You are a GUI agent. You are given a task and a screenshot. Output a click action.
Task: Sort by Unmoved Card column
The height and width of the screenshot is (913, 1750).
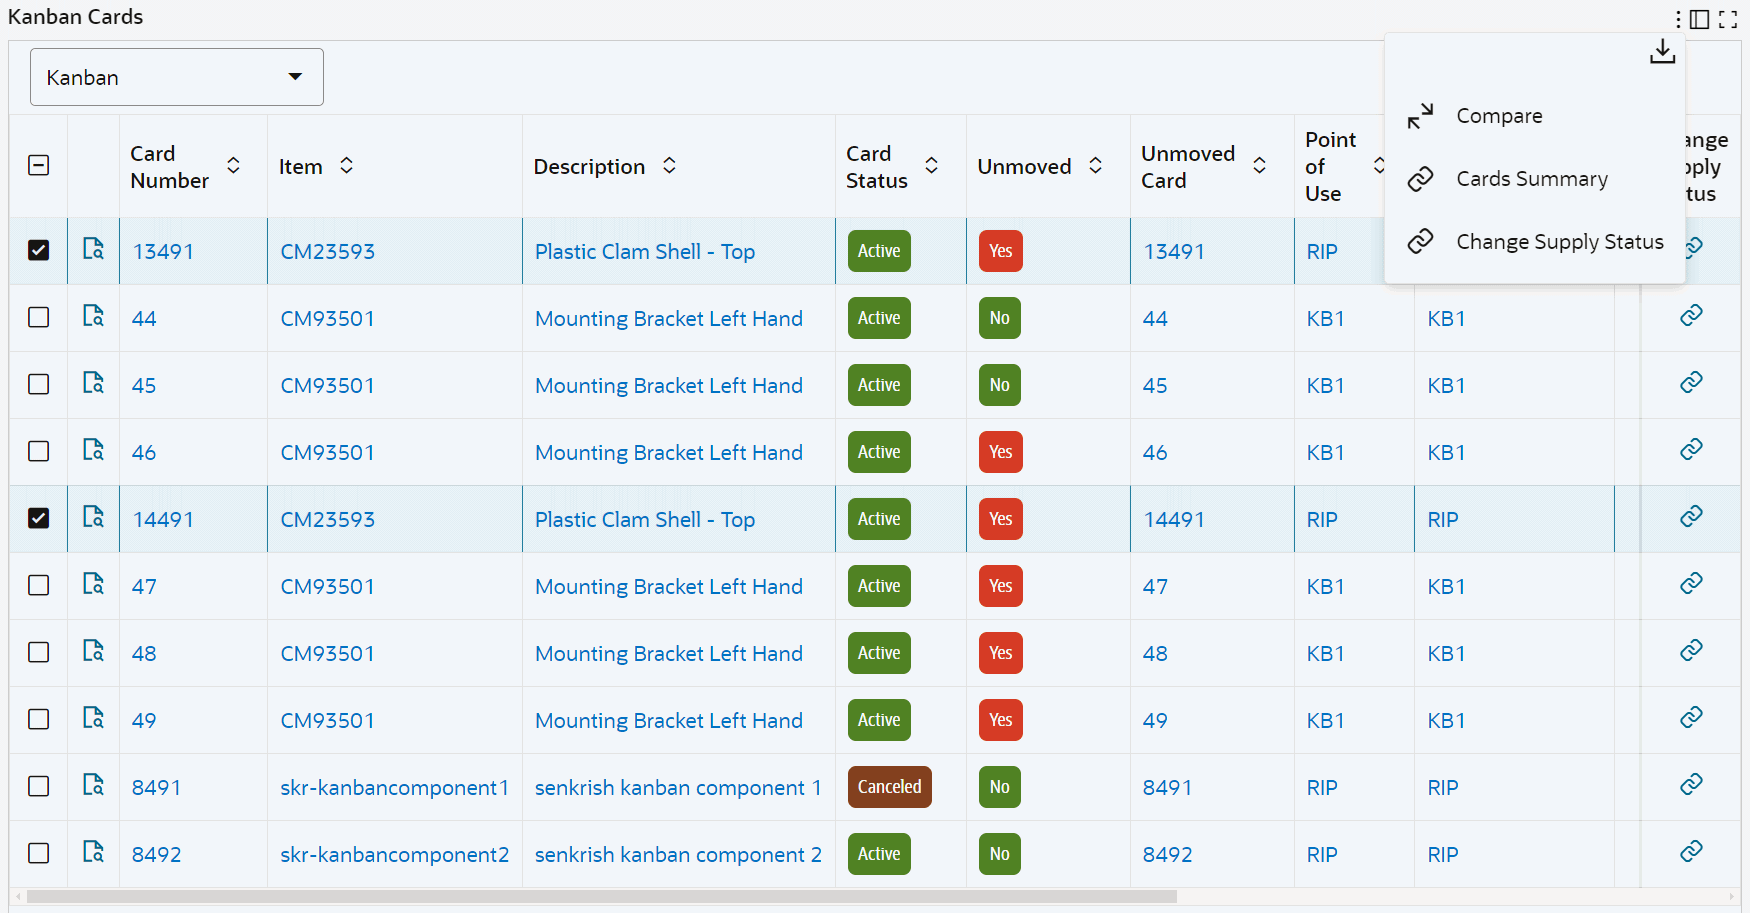coord(1259,166)
